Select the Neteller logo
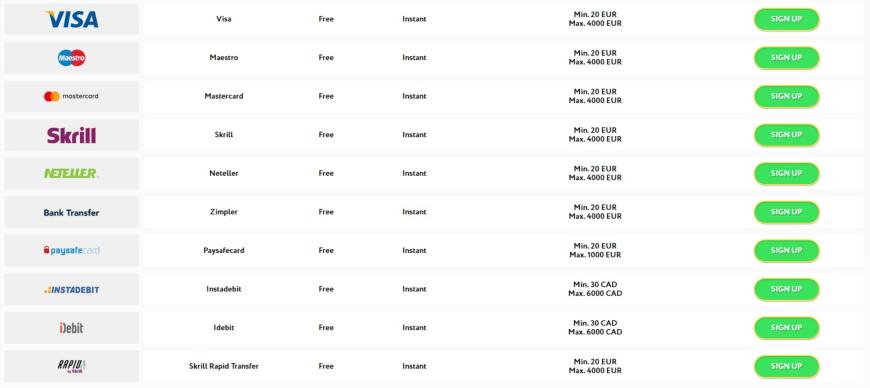 (72, 174)
